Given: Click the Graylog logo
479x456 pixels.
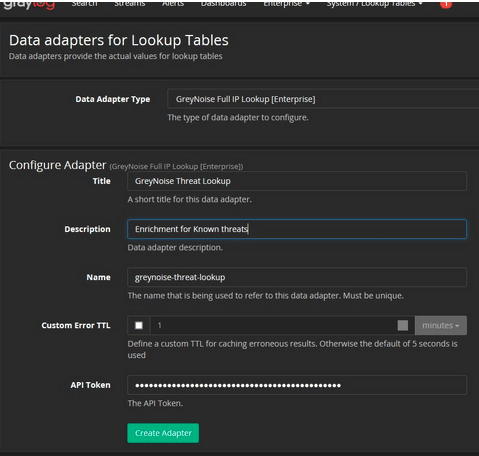Looking at the screenshot, I should [29, 4].
